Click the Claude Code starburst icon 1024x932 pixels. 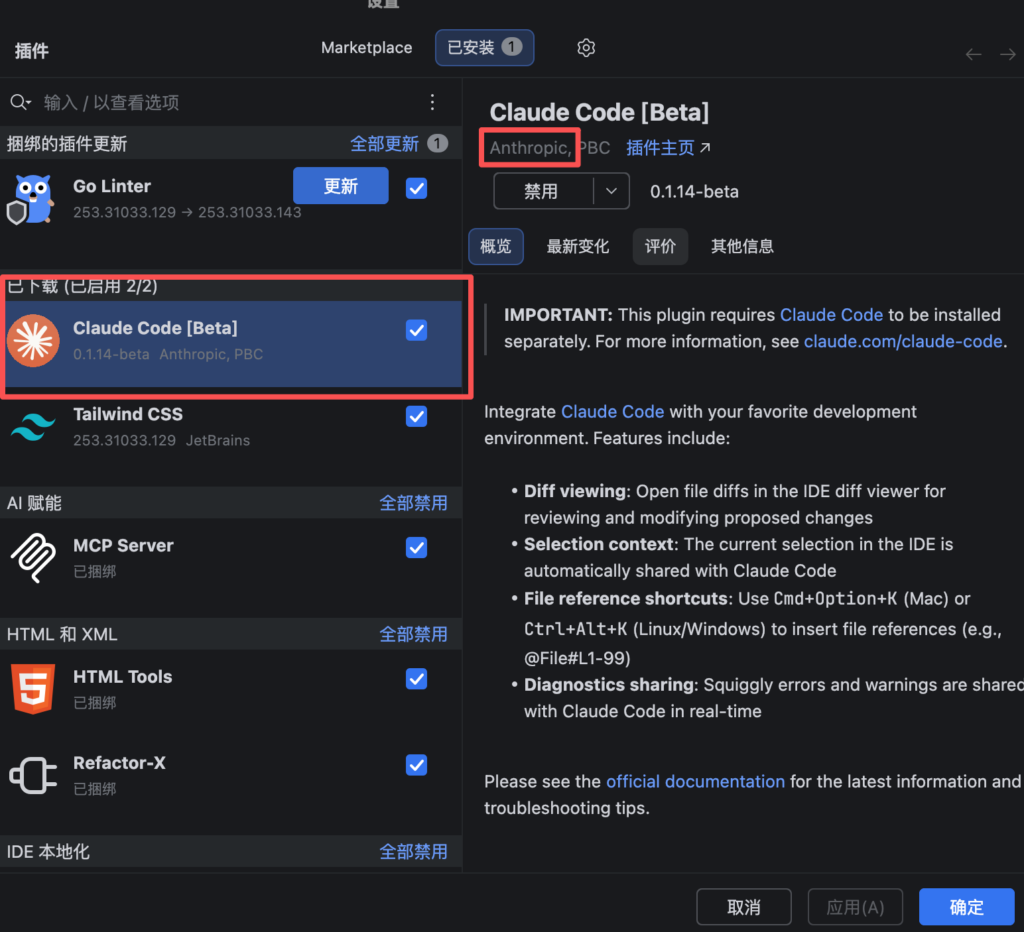(33, 340)
